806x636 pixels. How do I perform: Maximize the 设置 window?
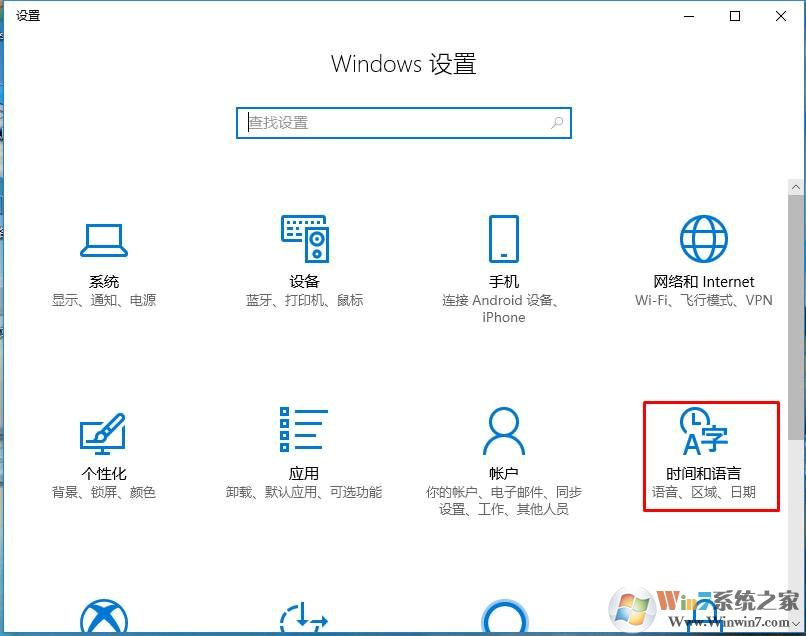(x=735, y=16)
